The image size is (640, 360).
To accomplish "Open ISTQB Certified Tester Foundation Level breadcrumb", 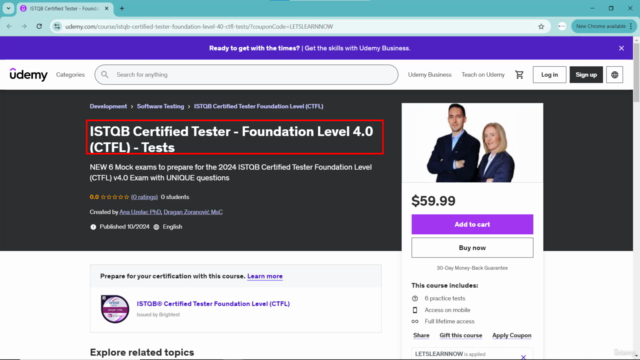I will point(258,106).
